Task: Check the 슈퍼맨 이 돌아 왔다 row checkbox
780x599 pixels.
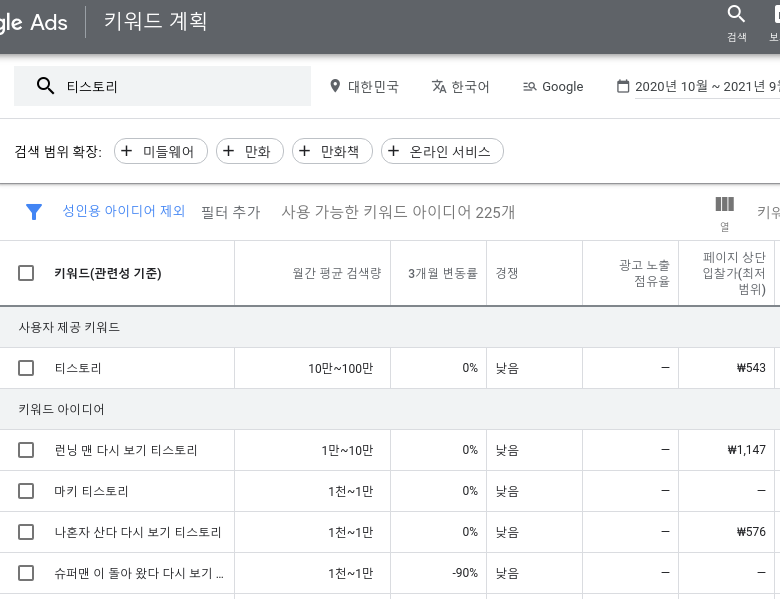Action: [26, 573]
